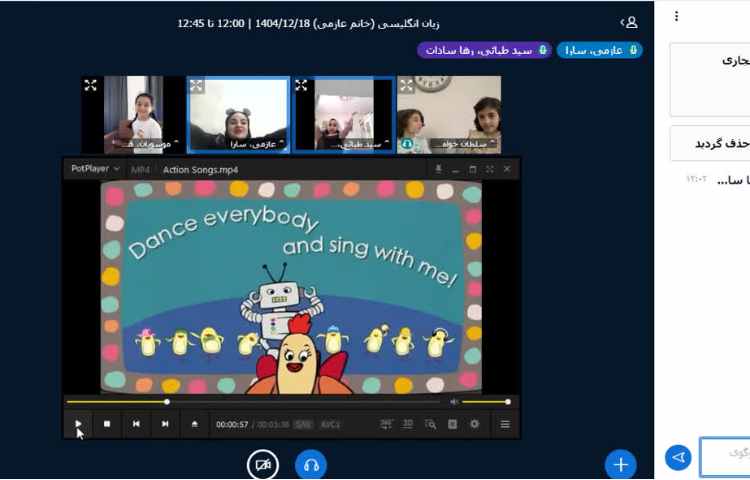The width and height of the screenshot is (750, 480).
Task: Click the Action Songs.mp4 title text
Action: (200, 170)
